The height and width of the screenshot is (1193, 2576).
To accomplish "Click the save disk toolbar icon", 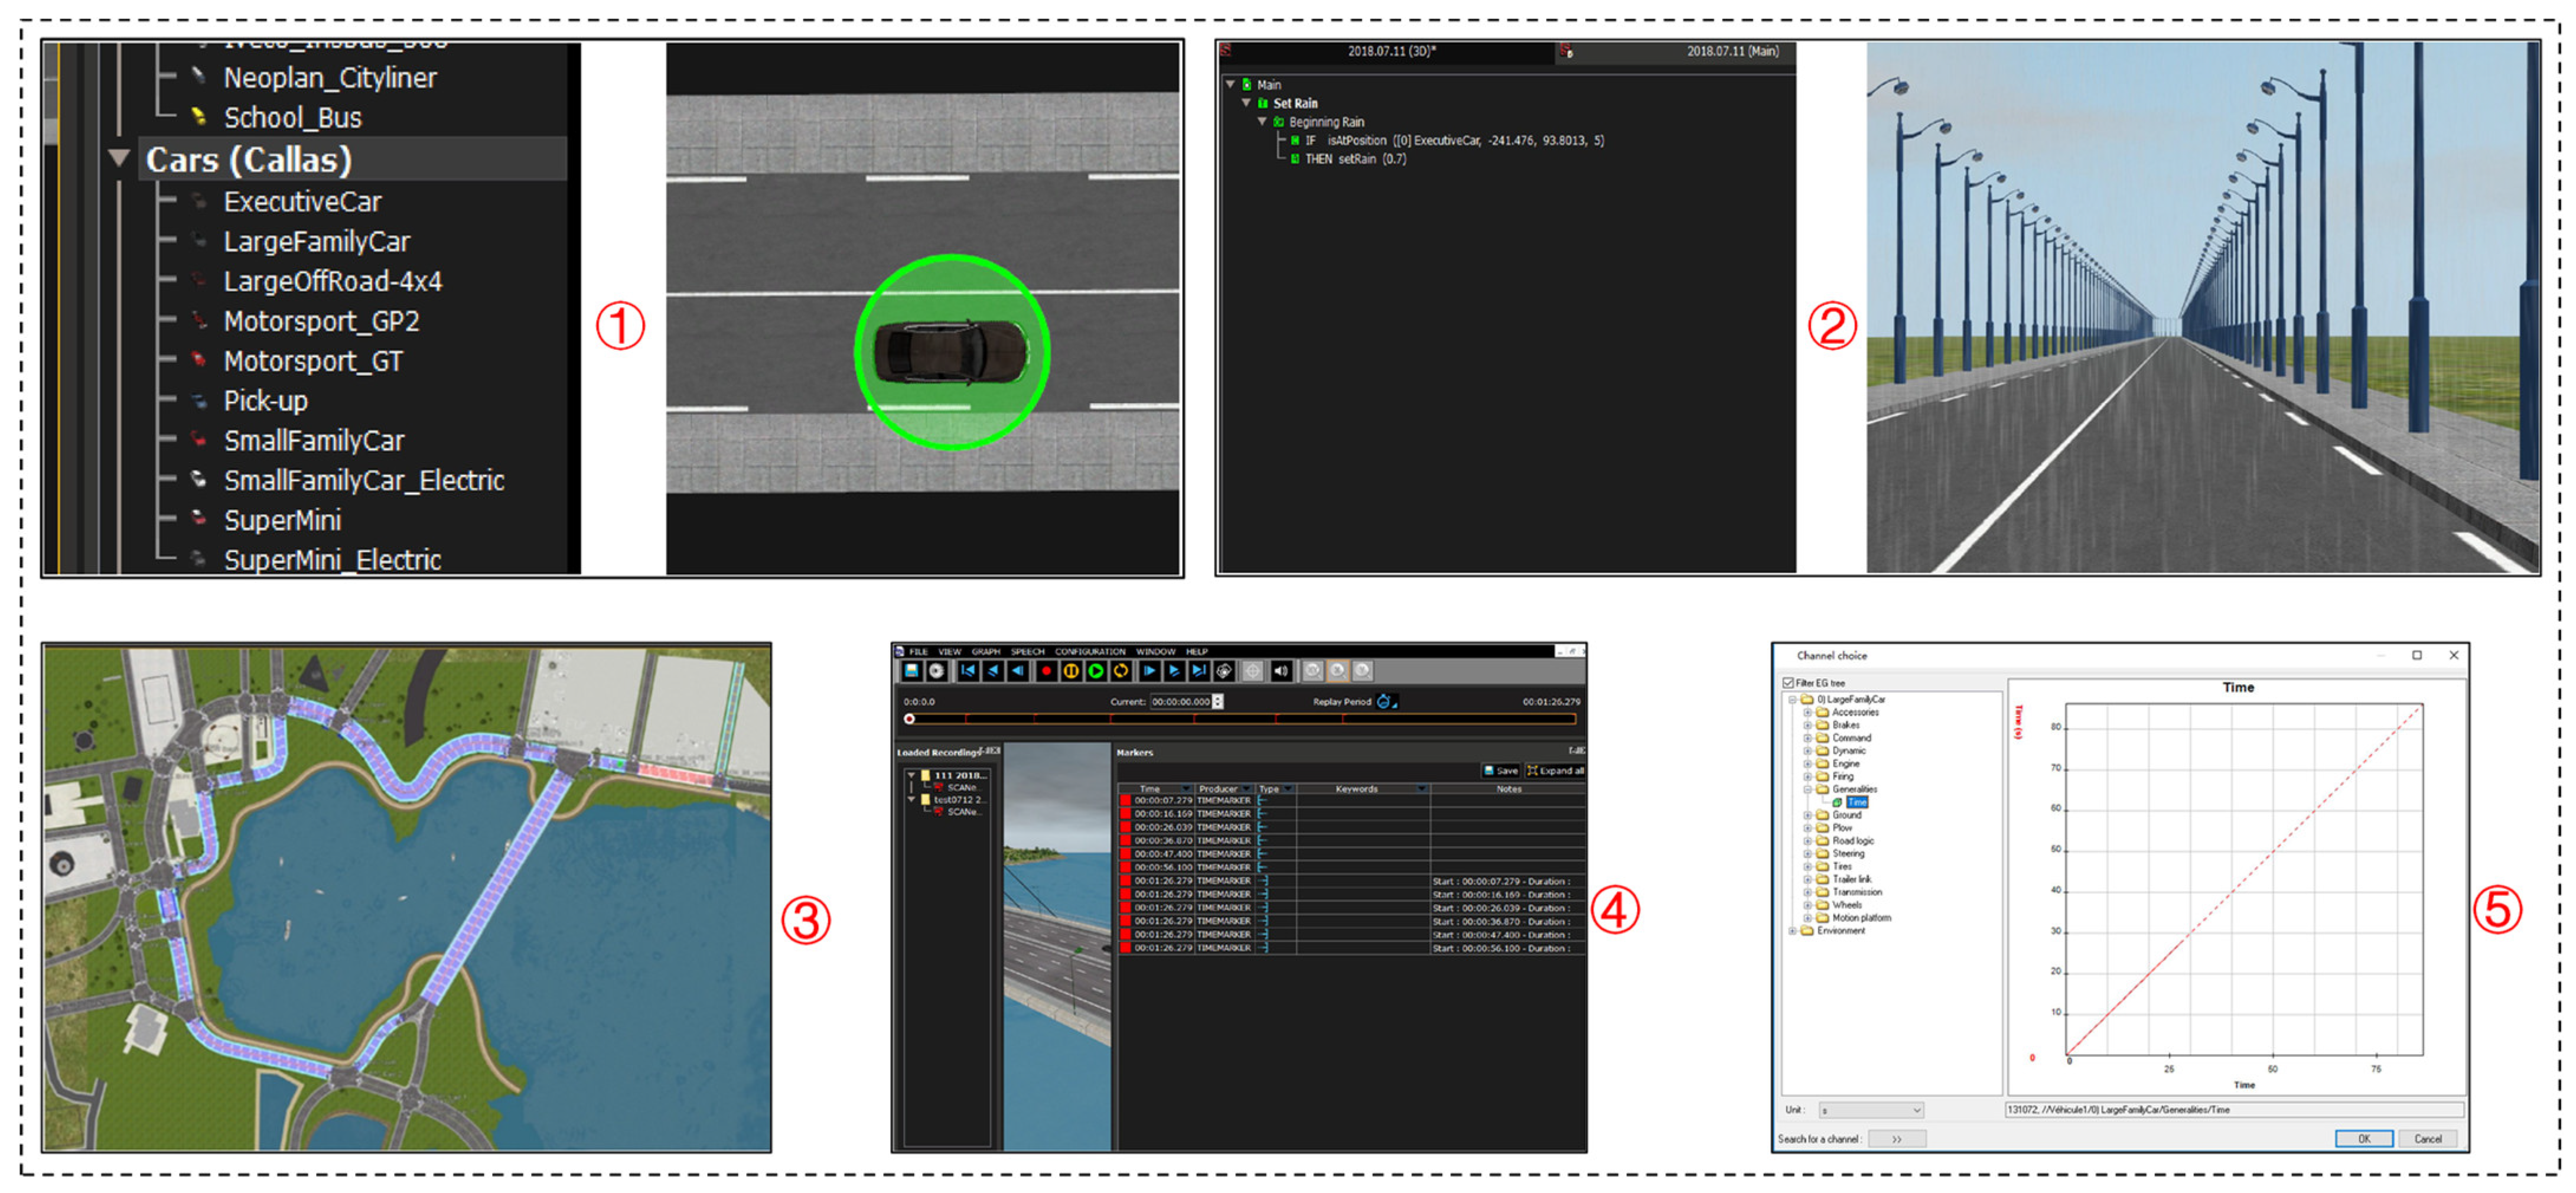I will 911,671.
